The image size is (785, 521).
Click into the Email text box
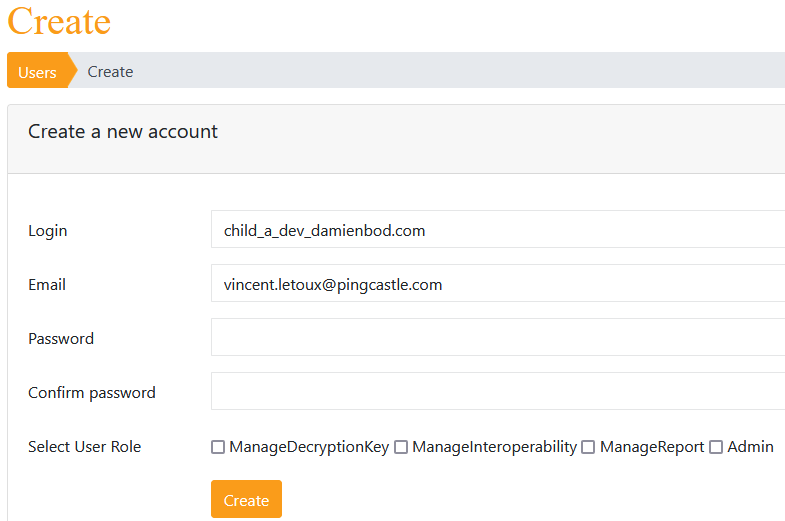498,283
